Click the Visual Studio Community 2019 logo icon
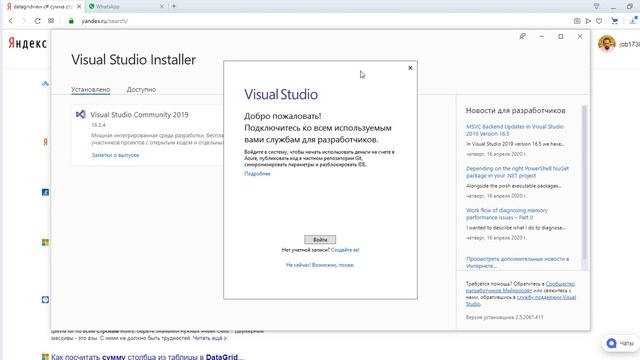Screen dimensions: 640x360 (x=81, y=115)
